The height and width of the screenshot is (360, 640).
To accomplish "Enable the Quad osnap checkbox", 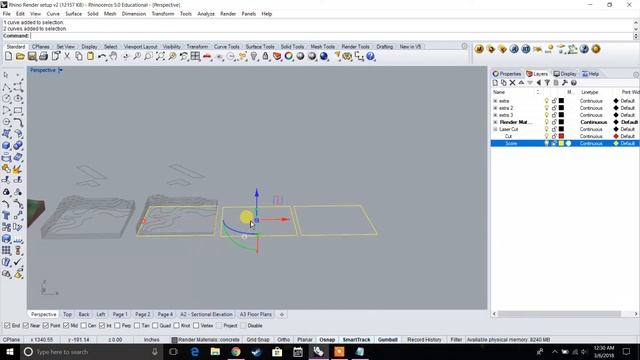I will tap(155, 326).
